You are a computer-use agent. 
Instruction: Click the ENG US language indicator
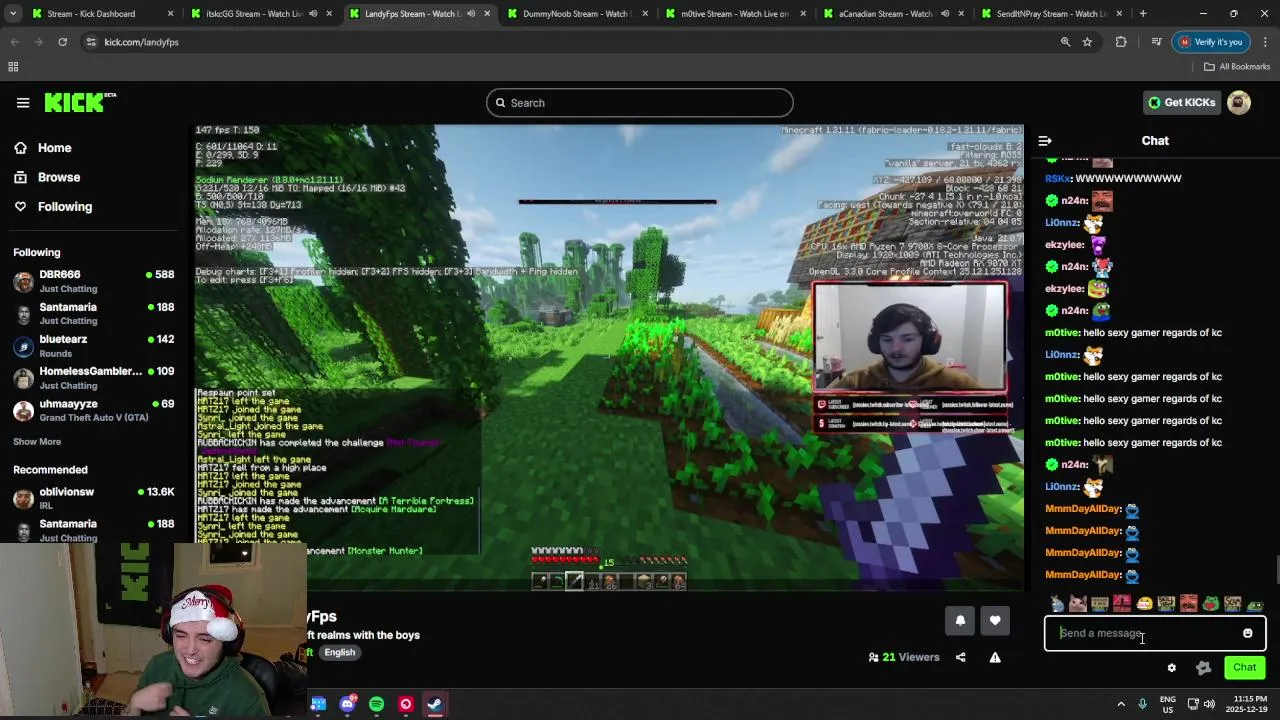click(x=1168, y=704)
